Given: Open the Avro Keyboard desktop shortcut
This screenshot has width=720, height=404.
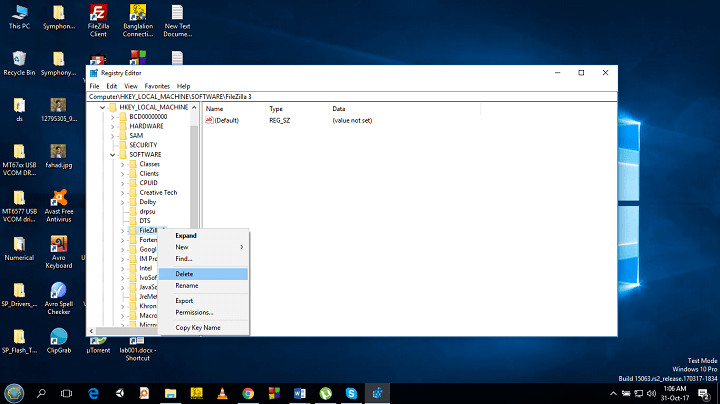Looking at the screenshot, I should click(x=59, y=244).
